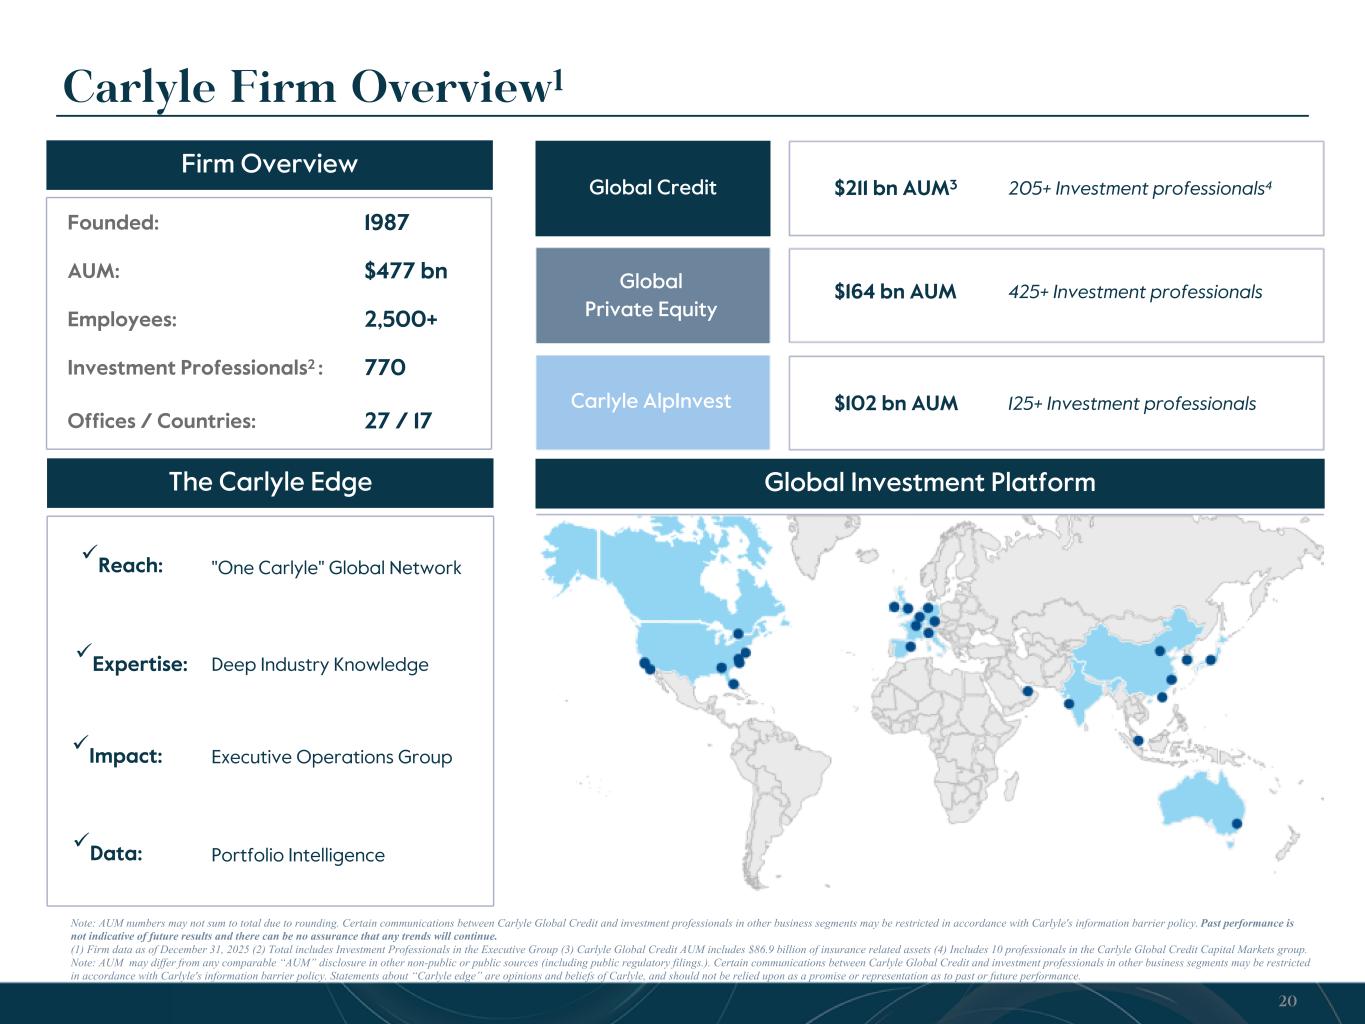Click the $477 bn AUM value
1365x1024 pixels.
tap(406, 271)
